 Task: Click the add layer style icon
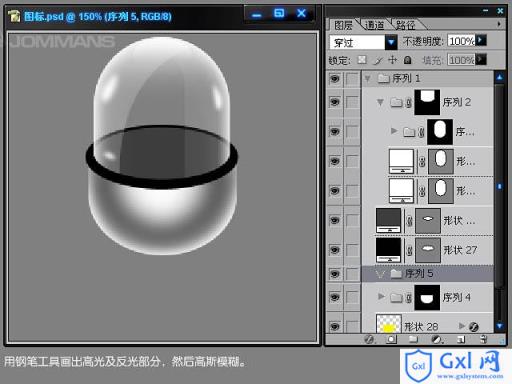pyautogui.click(x=369, y=339)
